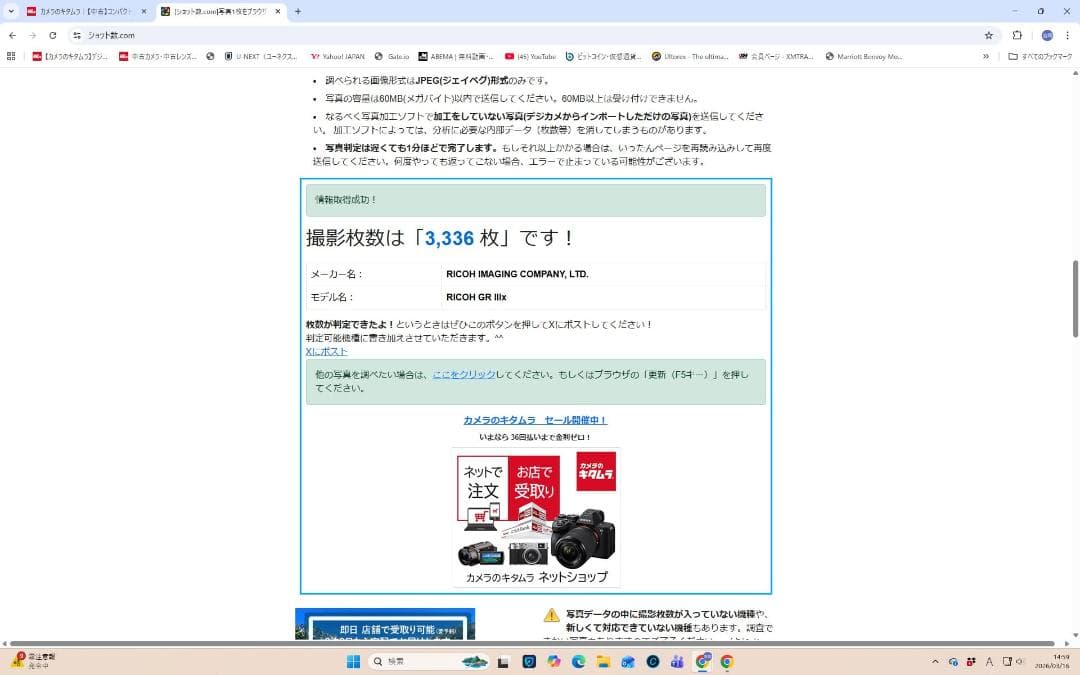Show hidden bookmarks with the chevron
Image resolution: width=1080 pixels, height=675 pixels.
click(986, 56)
